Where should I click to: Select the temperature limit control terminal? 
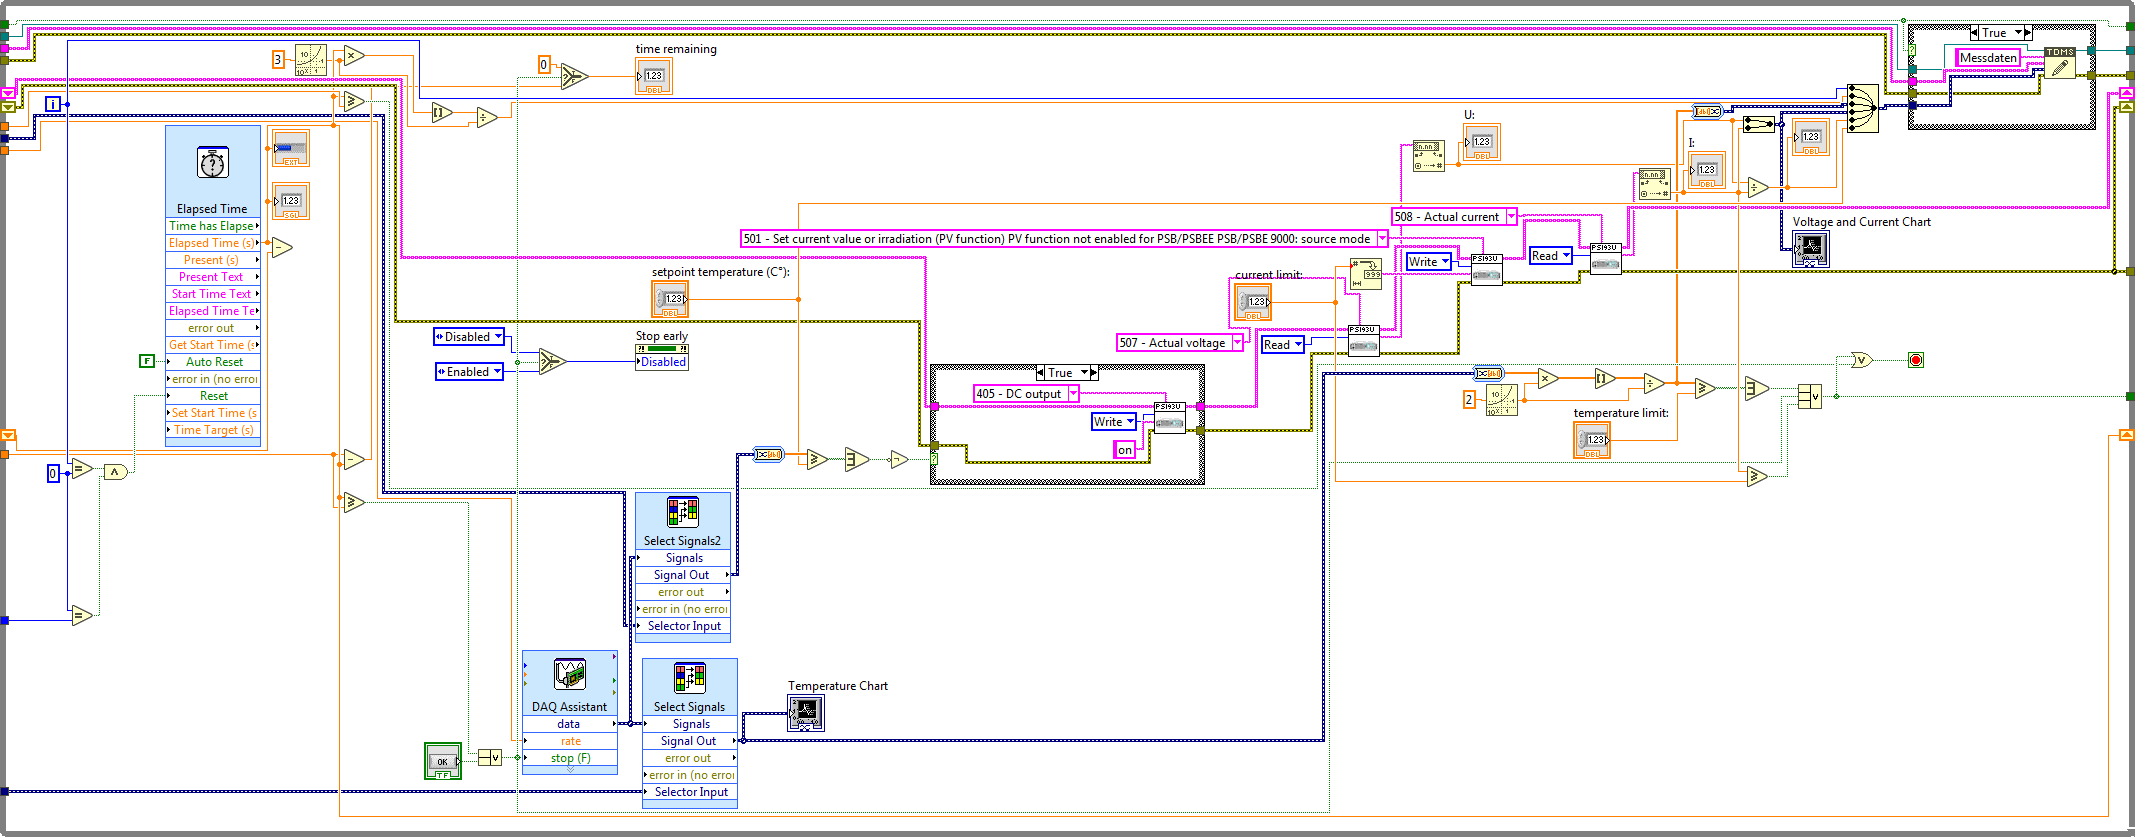1592,440
